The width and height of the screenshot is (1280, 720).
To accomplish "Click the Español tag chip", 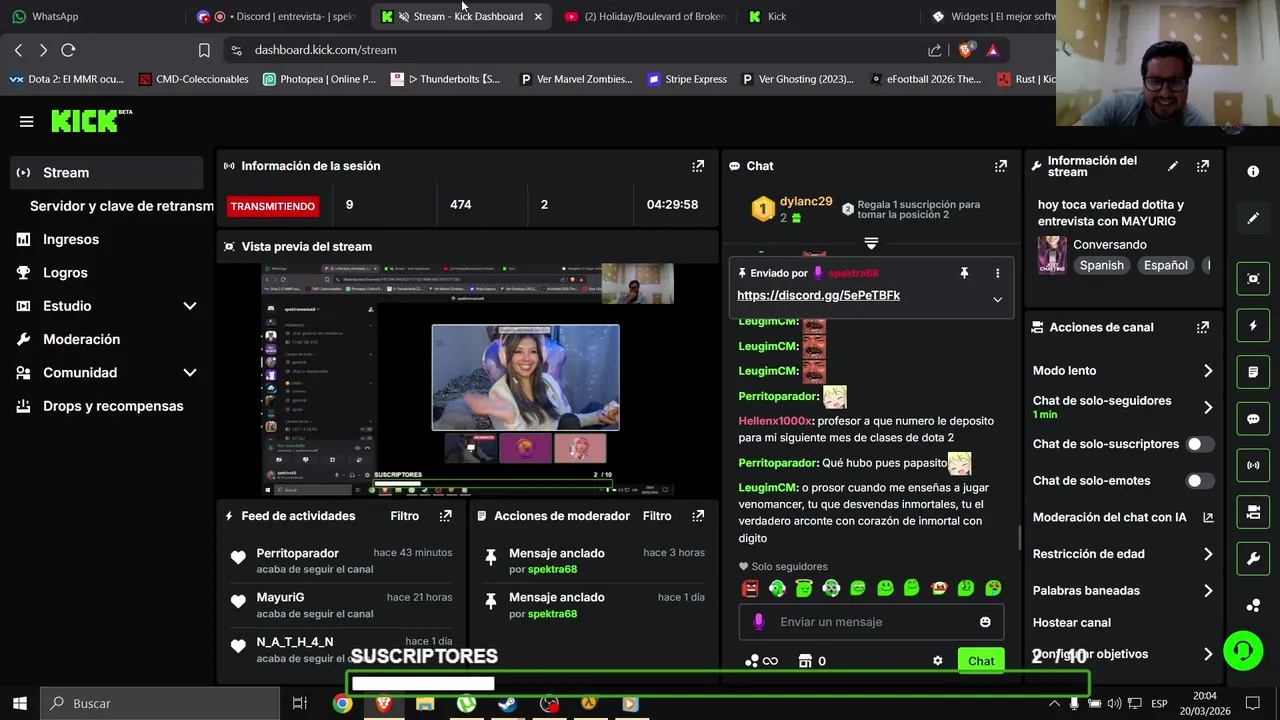I will (1165, 266).
